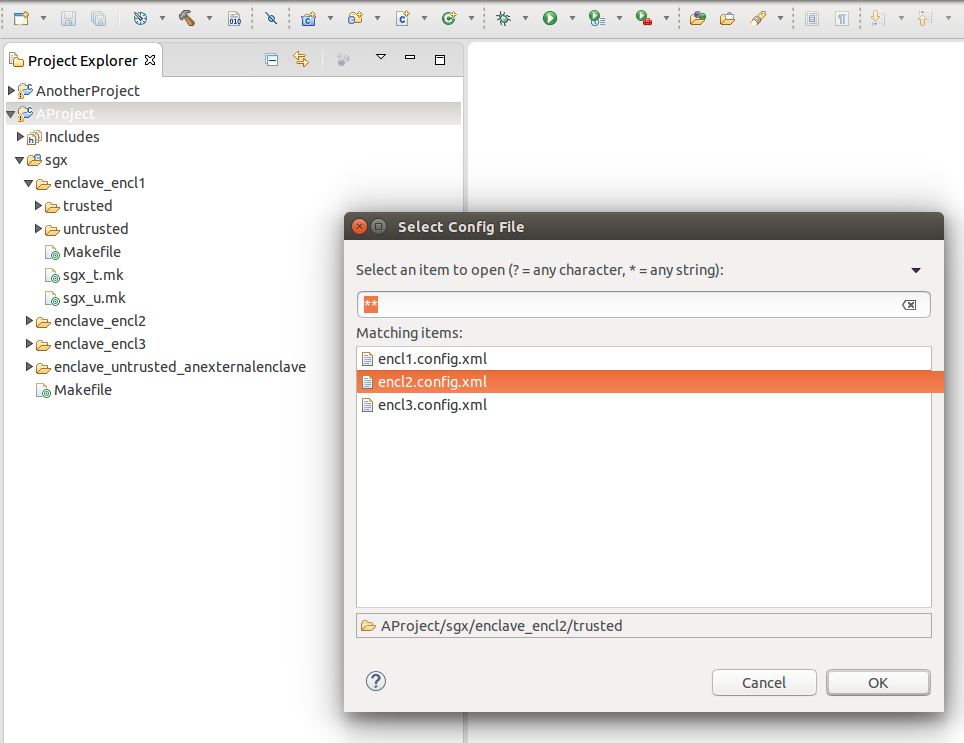
Task: Click the Debug bug icon
Action: (x=503, y=18)
